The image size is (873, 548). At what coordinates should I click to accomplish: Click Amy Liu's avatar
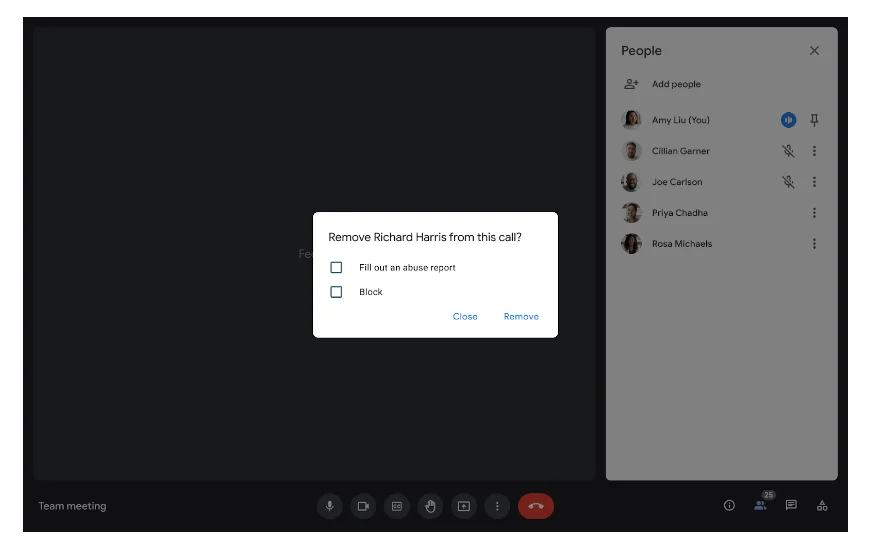point(631,120)
